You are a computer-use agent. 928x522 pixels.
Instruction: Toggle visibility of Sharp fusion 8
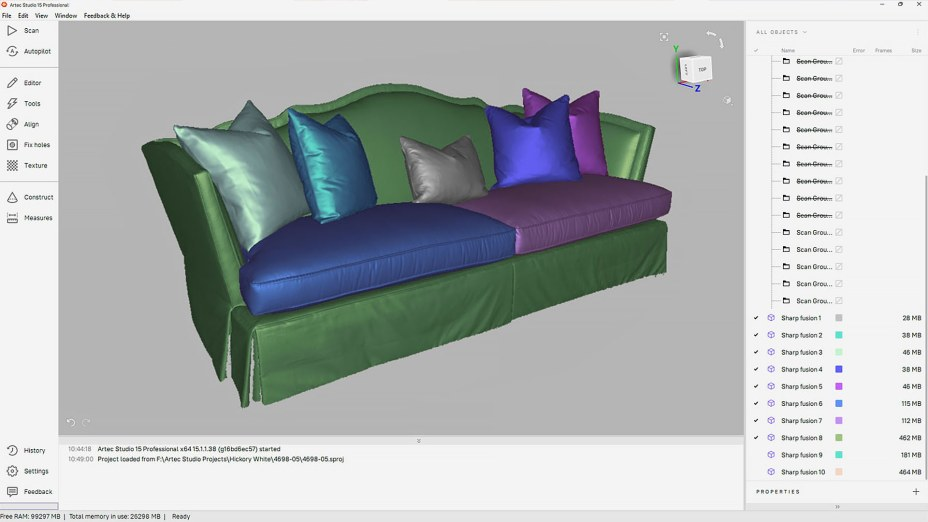756,438
